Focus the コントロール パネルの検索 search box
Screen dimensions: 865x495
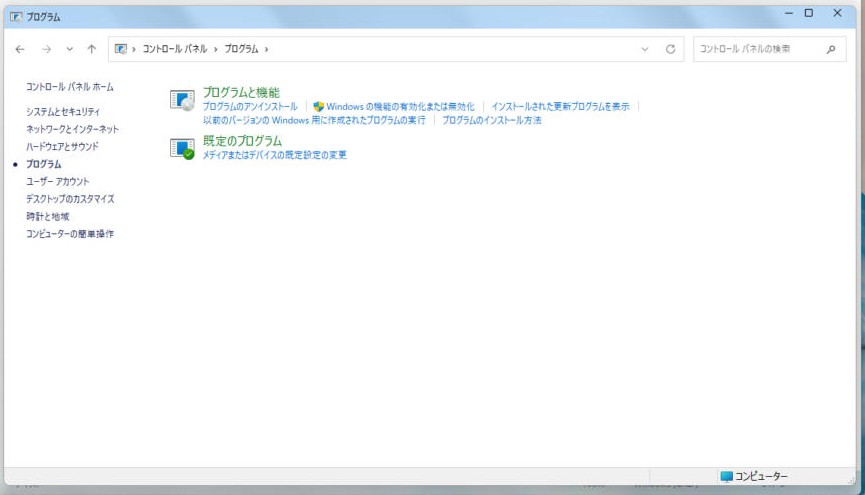coord(761,49)
